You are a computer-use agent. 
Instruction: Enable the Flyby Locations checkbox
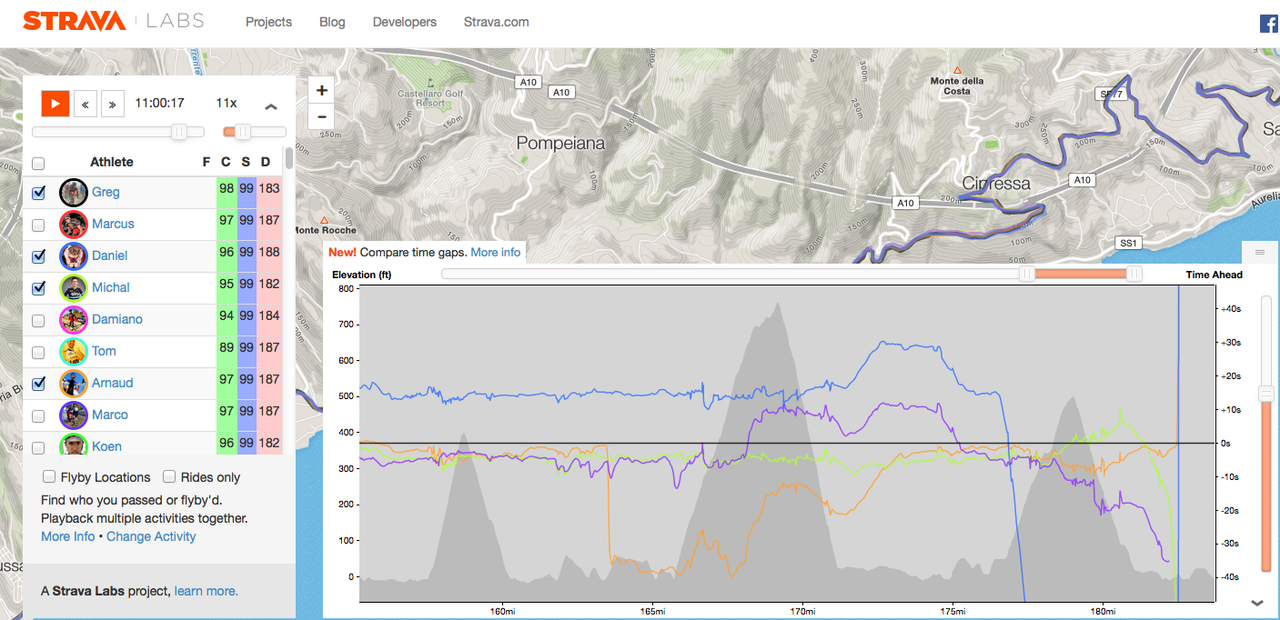[49, 477]
